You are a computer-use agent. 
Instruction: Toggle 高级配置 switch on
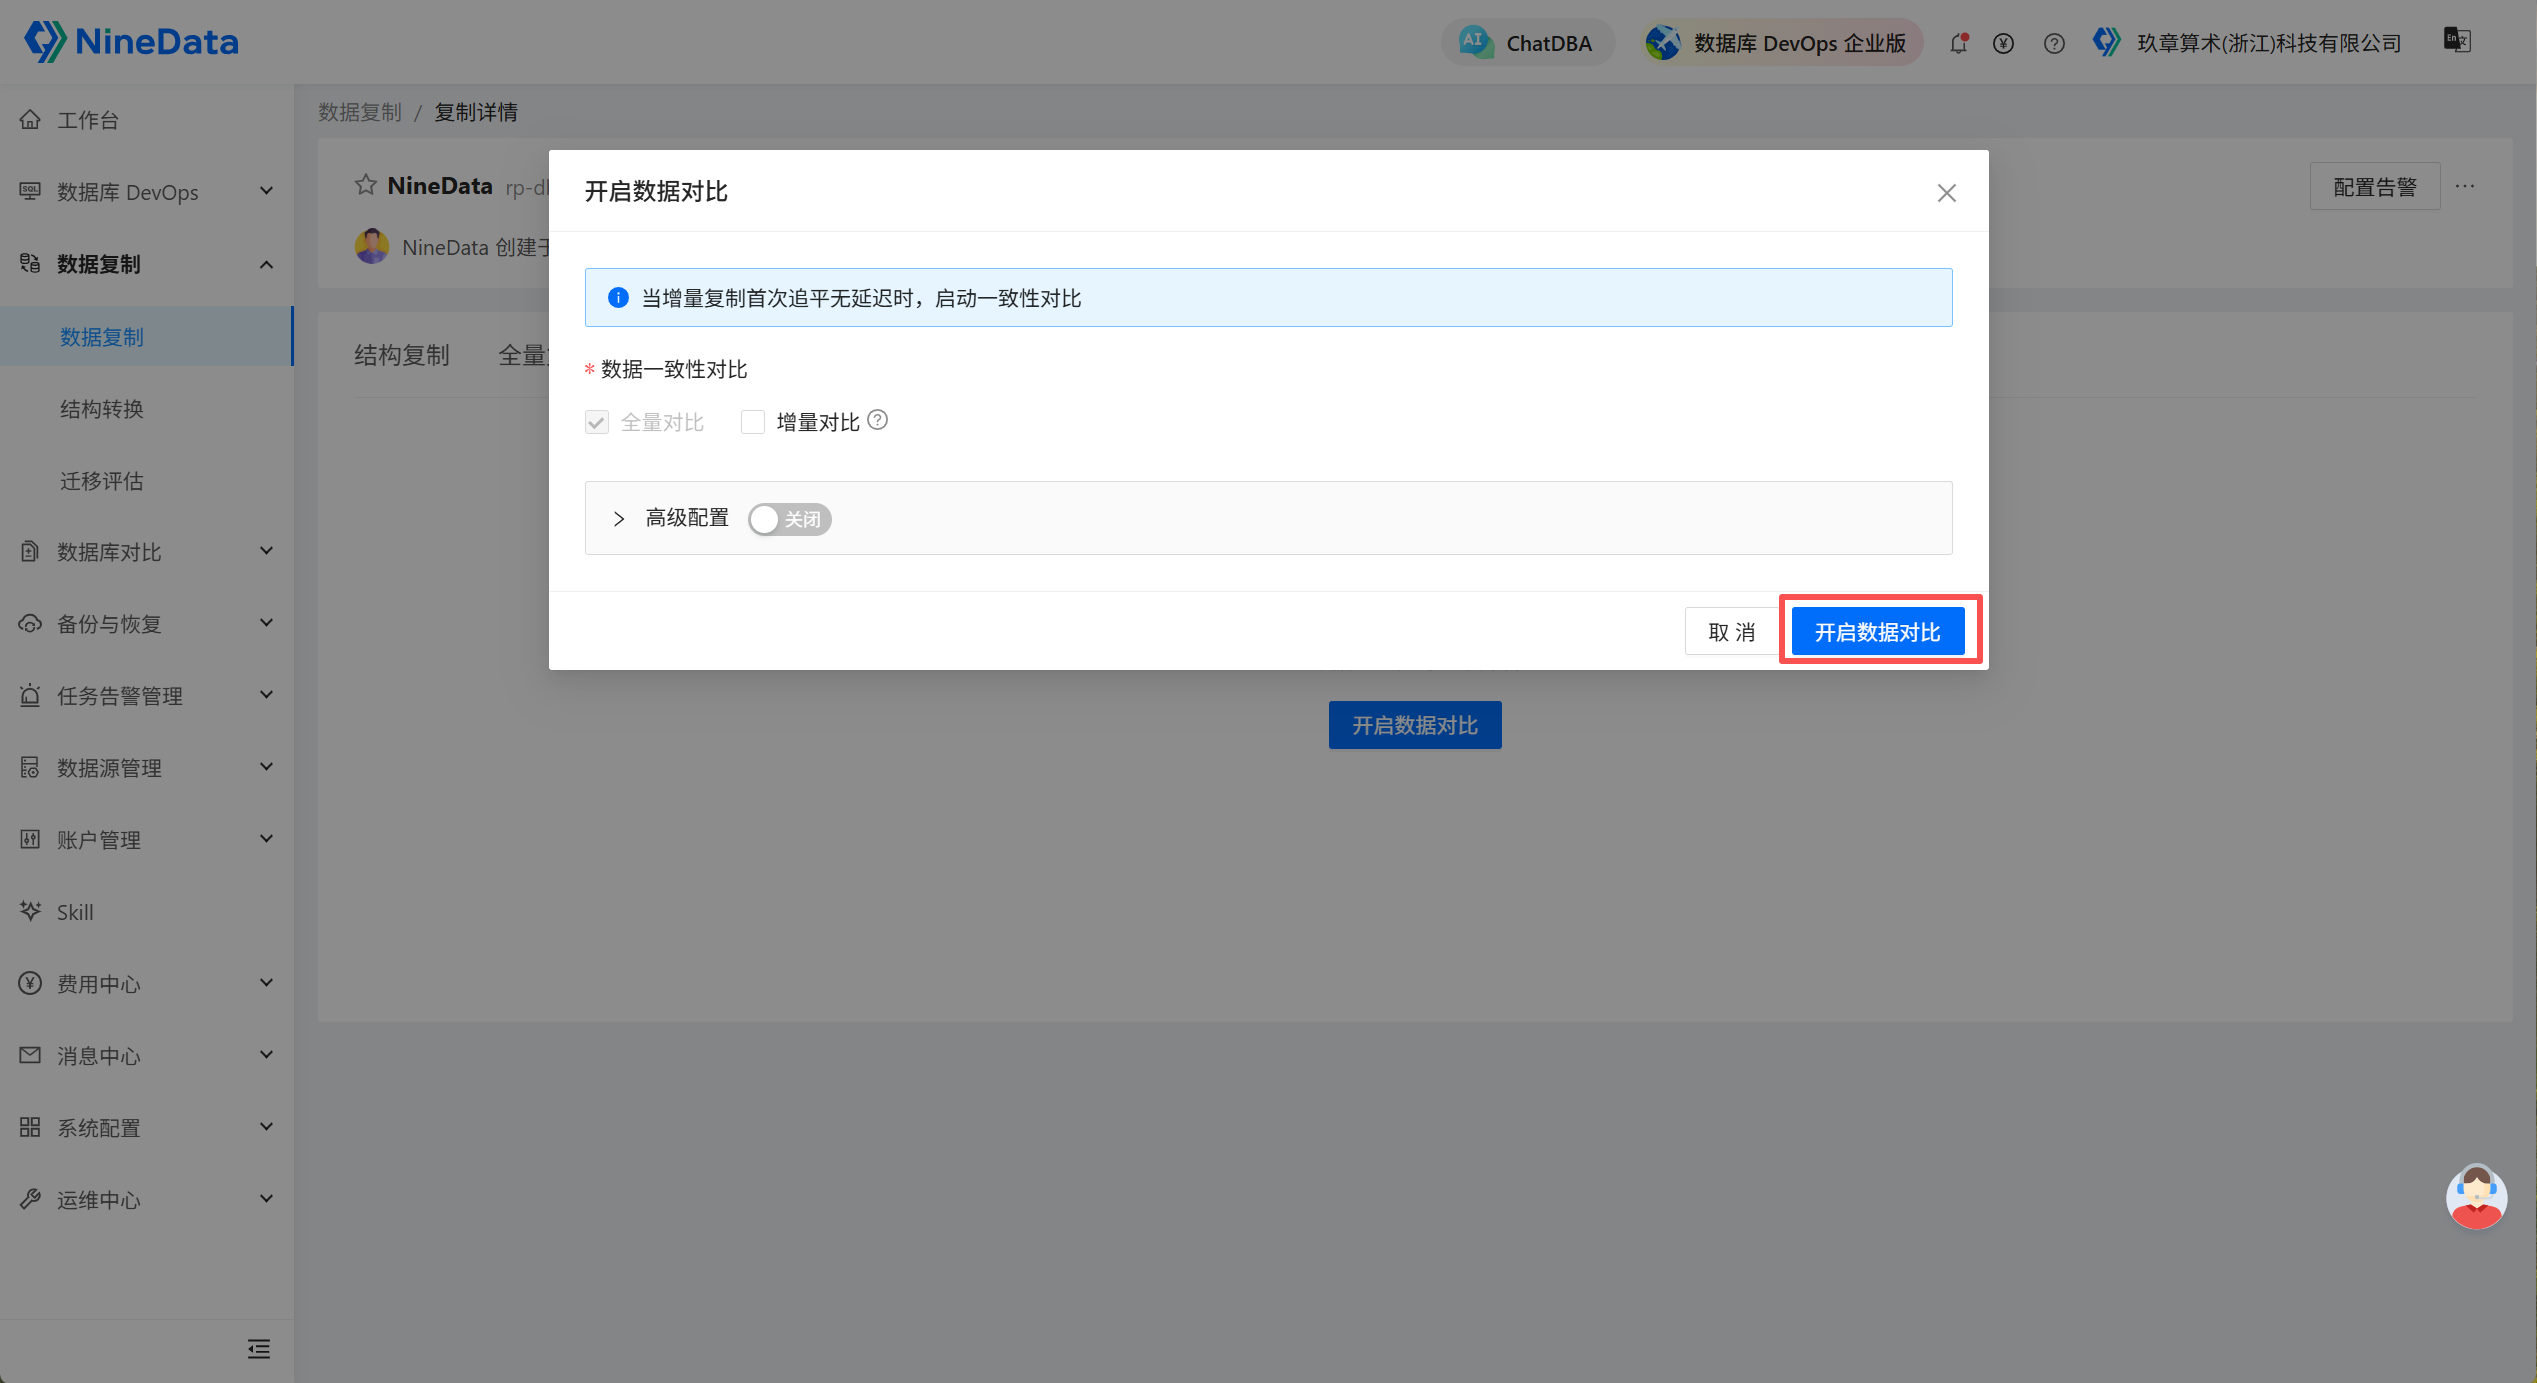790,519
